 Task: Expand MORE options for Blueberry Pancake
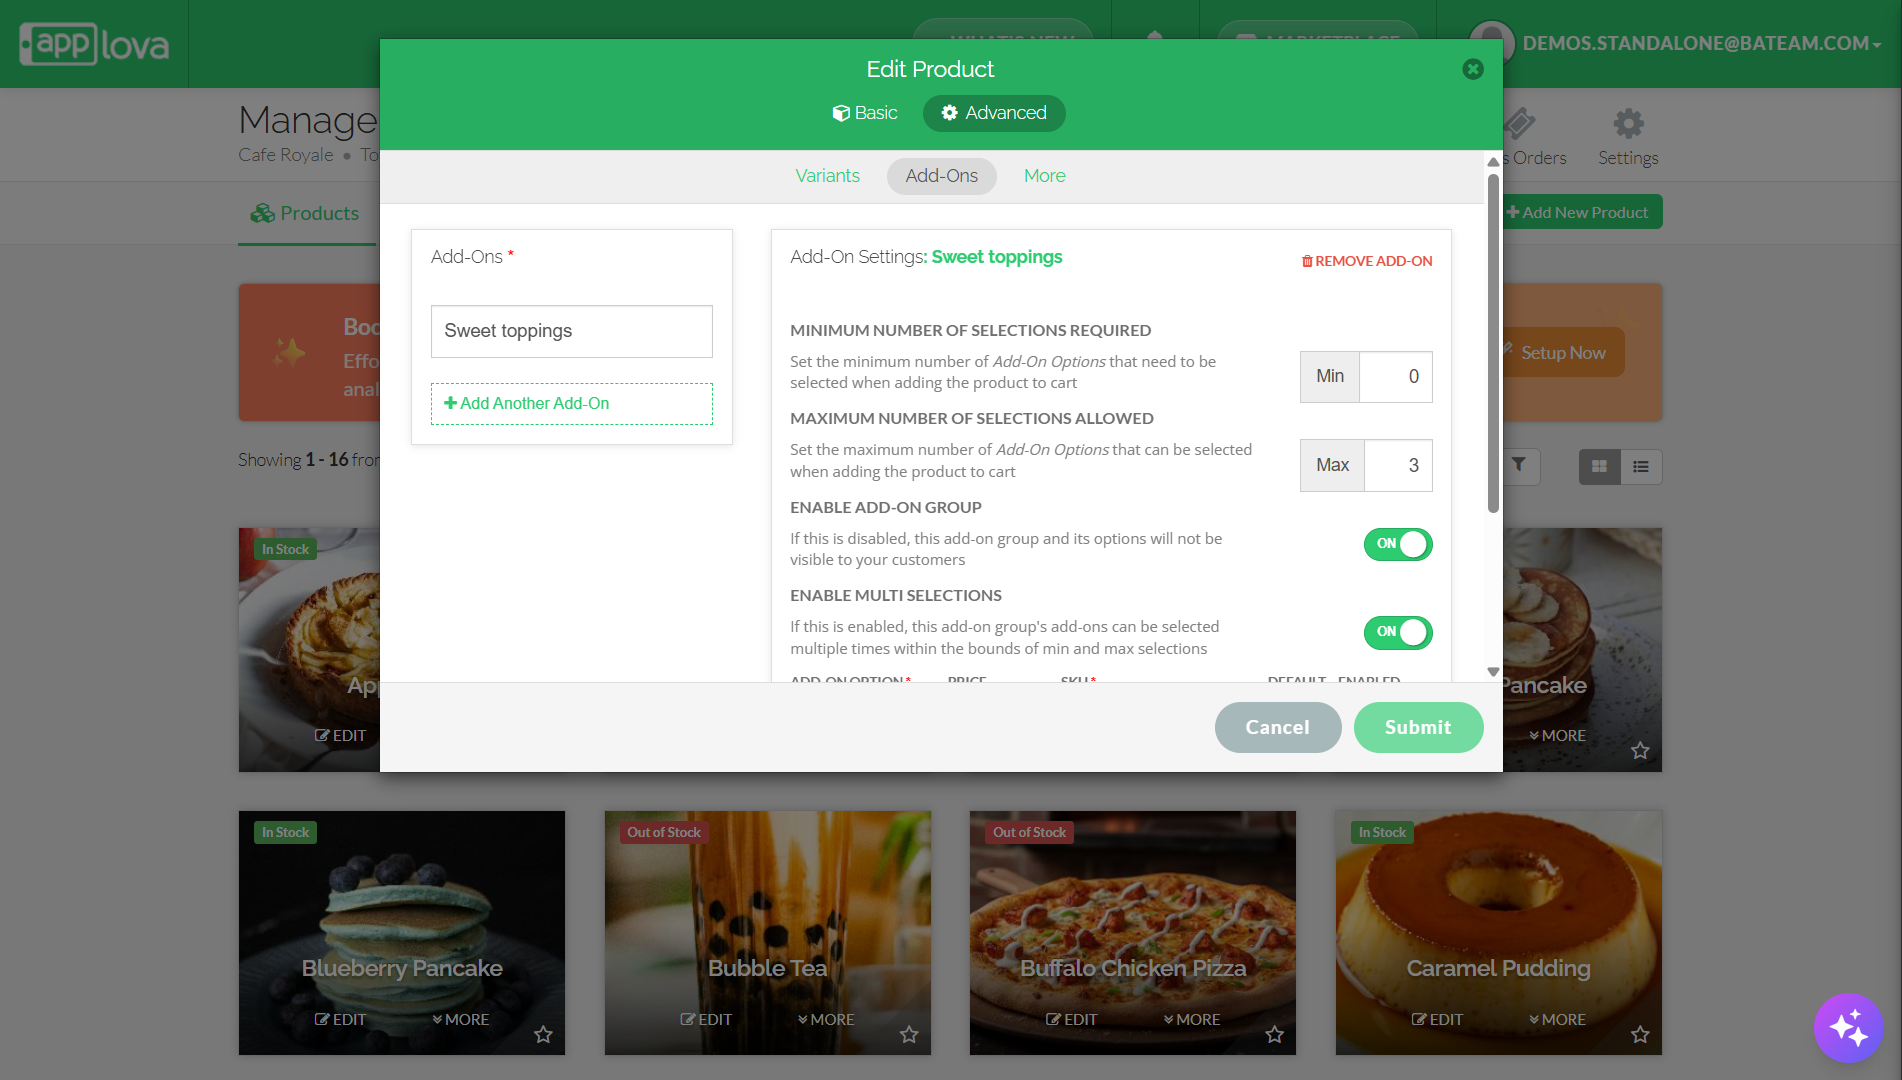coord(460,1020)
